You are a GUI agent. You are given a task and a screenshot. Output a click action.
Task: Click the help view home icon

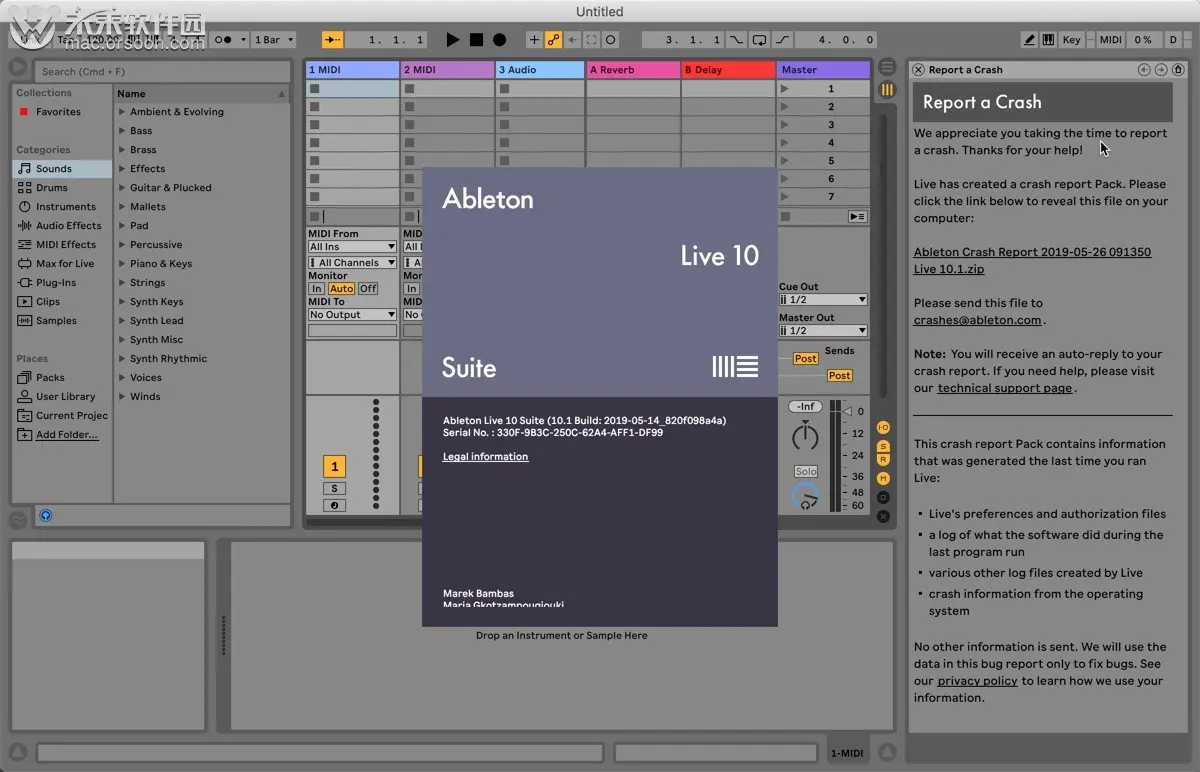[1179, 70]
